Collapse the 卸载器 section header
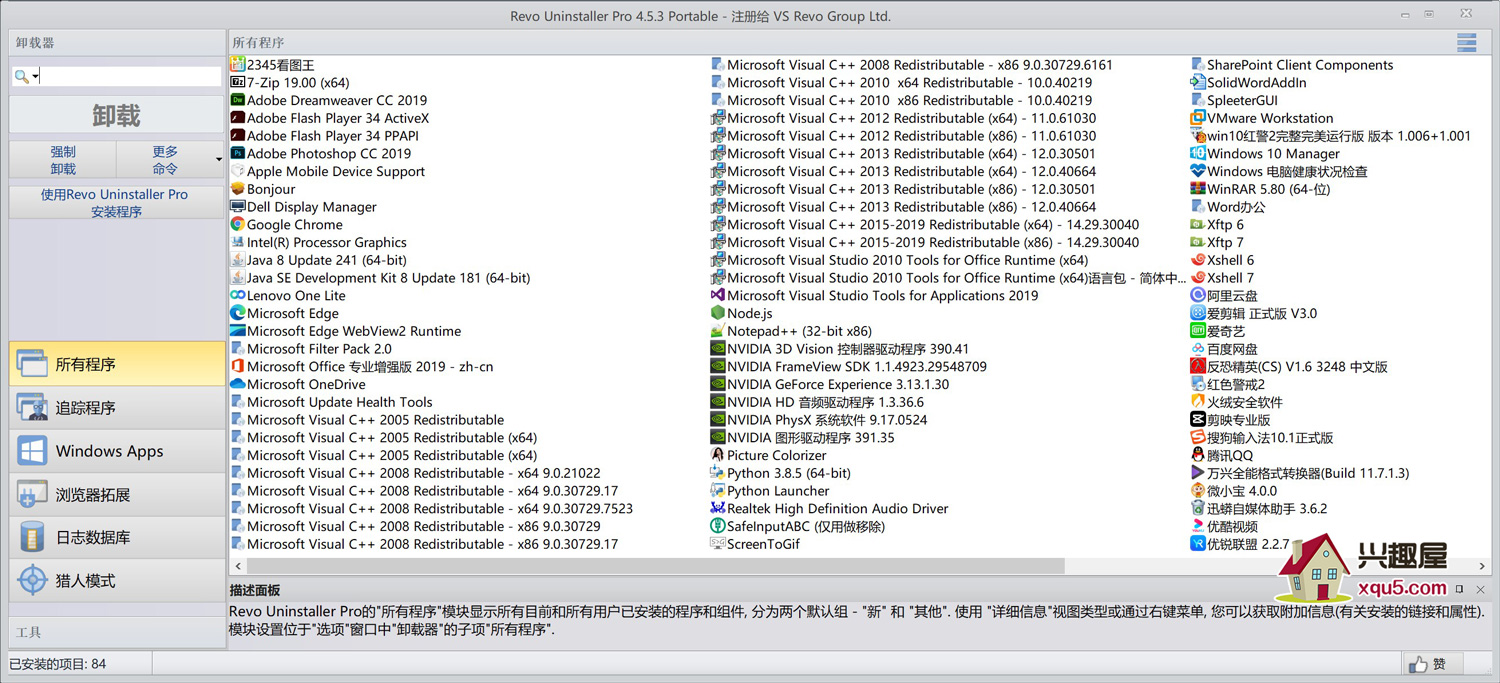The image size is (1500, 683). (x=117, y=43)
